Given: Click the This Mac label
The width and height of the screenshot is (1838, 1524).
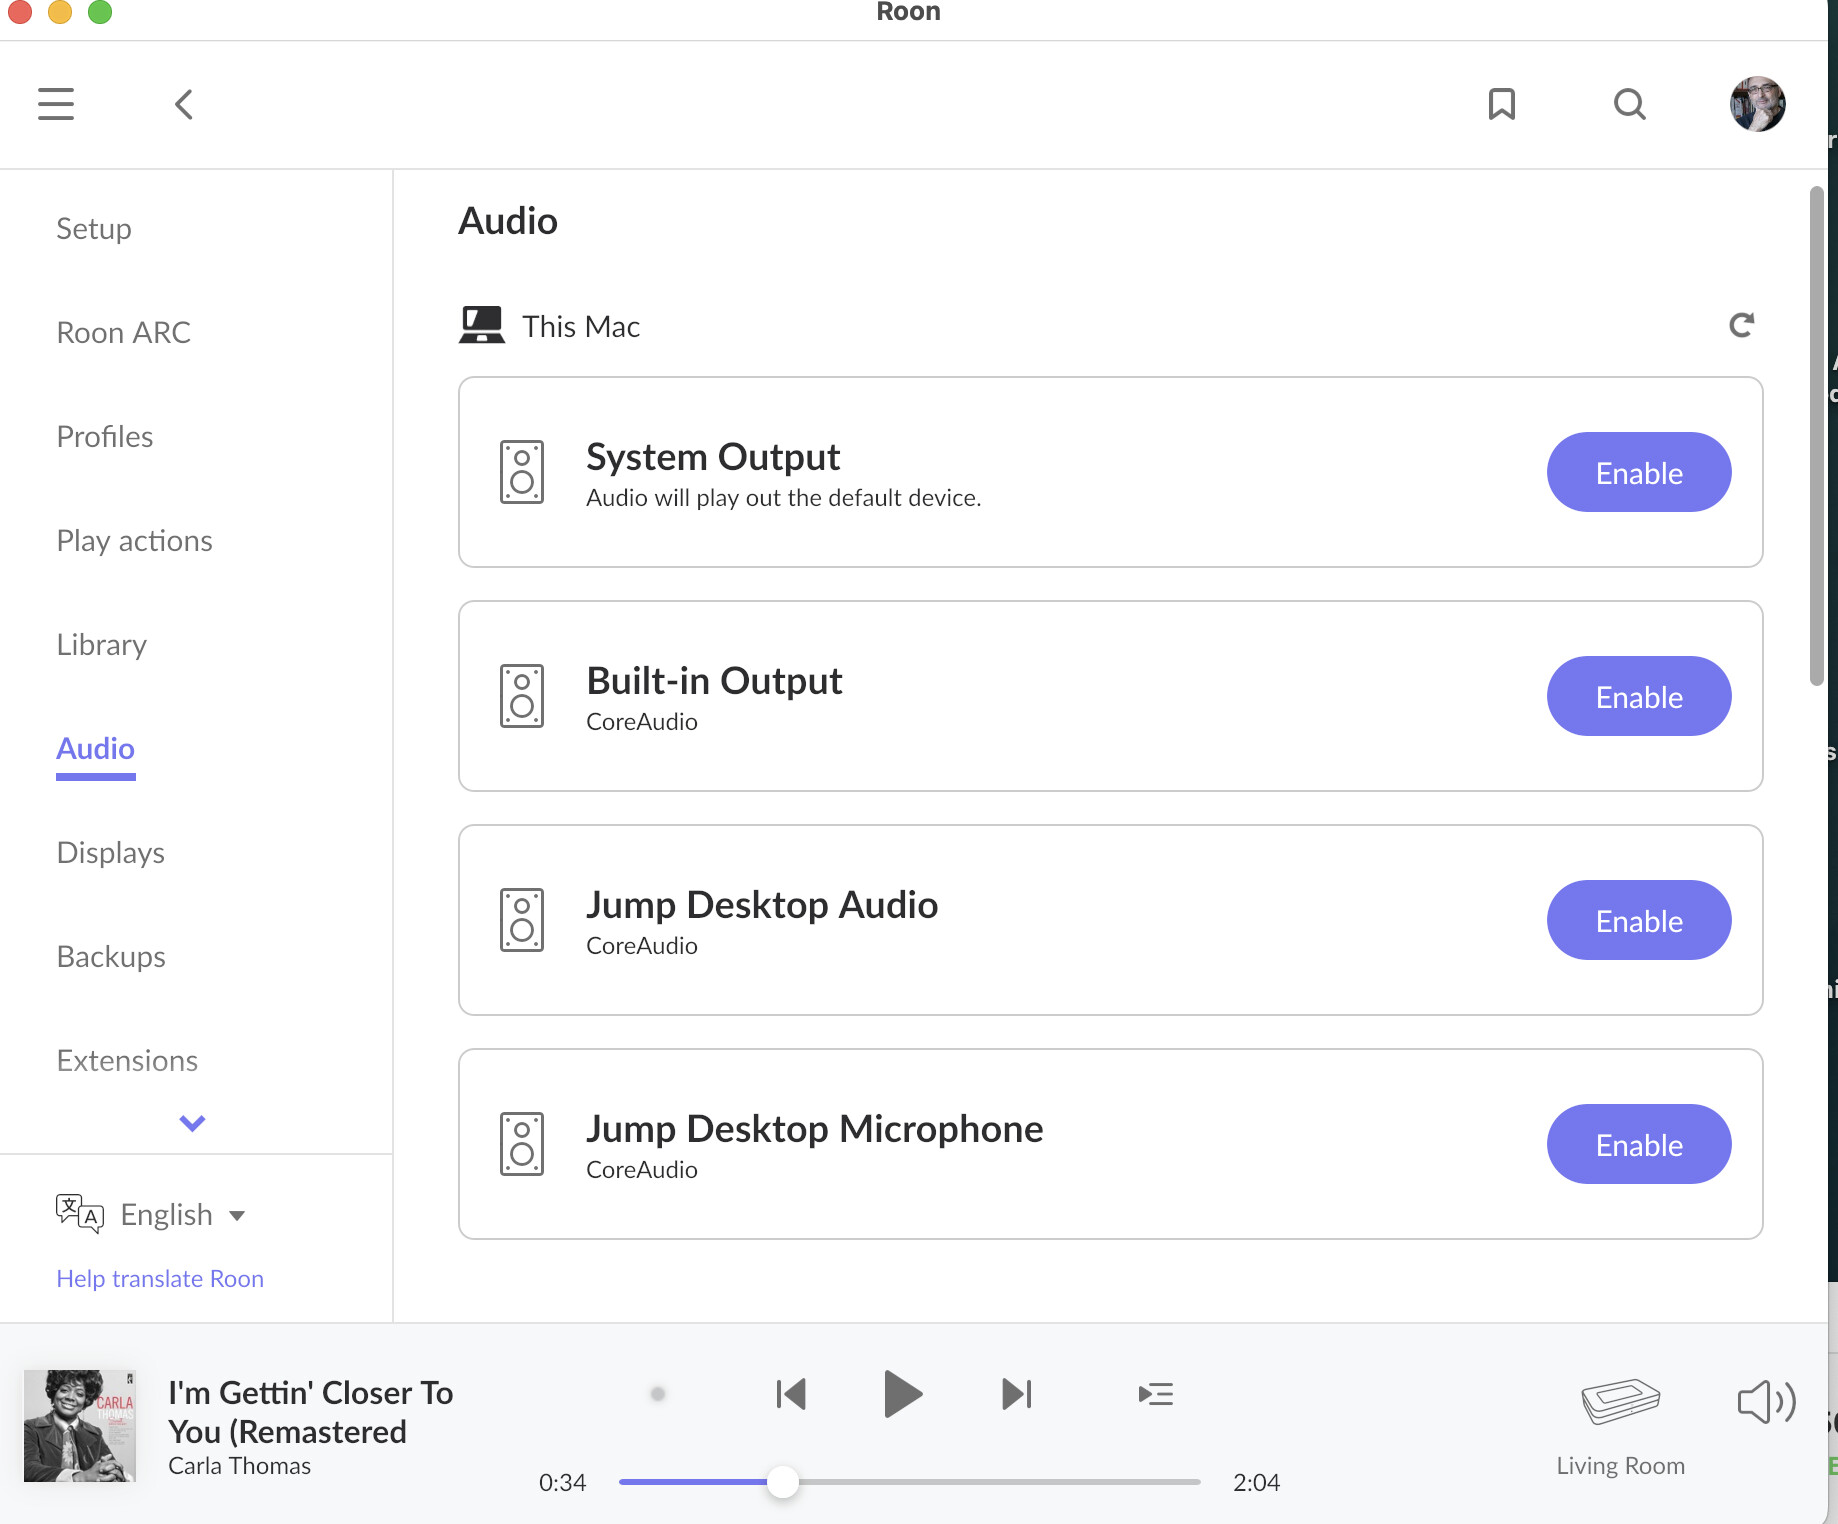Looking at the screenshot, I should (x=581, y=326).
